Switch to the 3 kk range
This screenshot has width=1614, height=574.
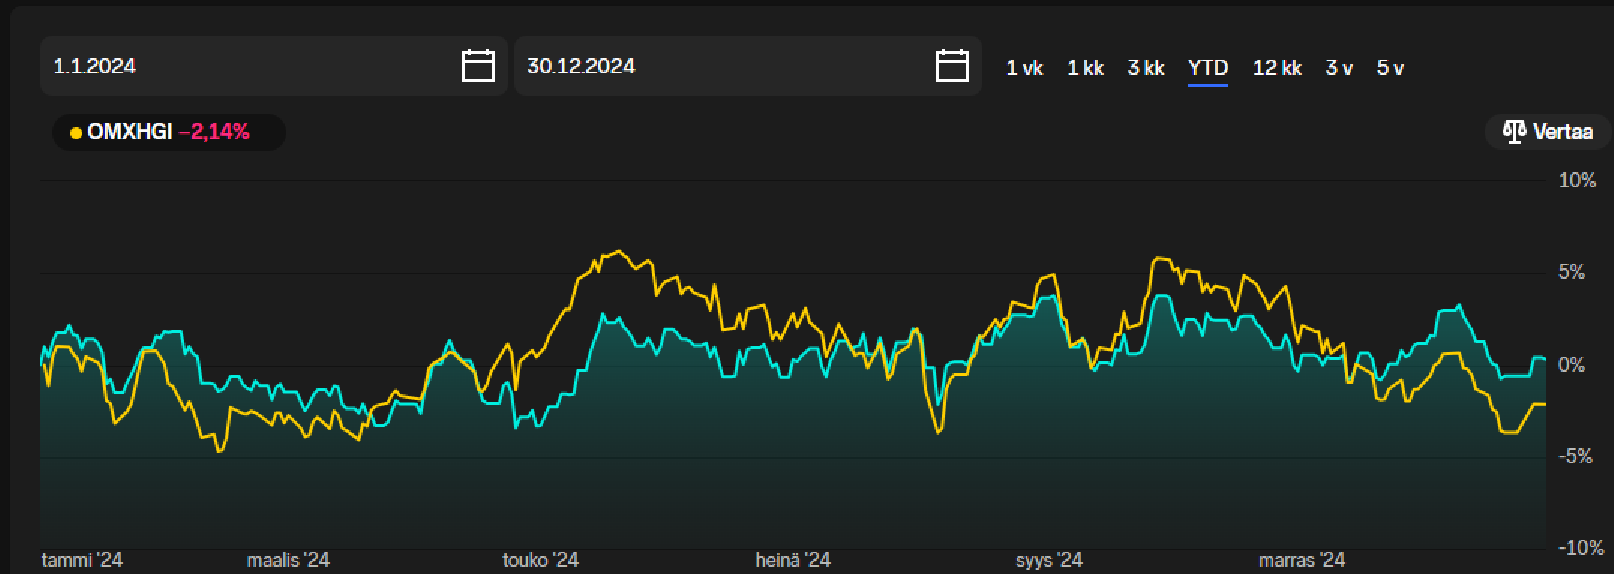1146,68
